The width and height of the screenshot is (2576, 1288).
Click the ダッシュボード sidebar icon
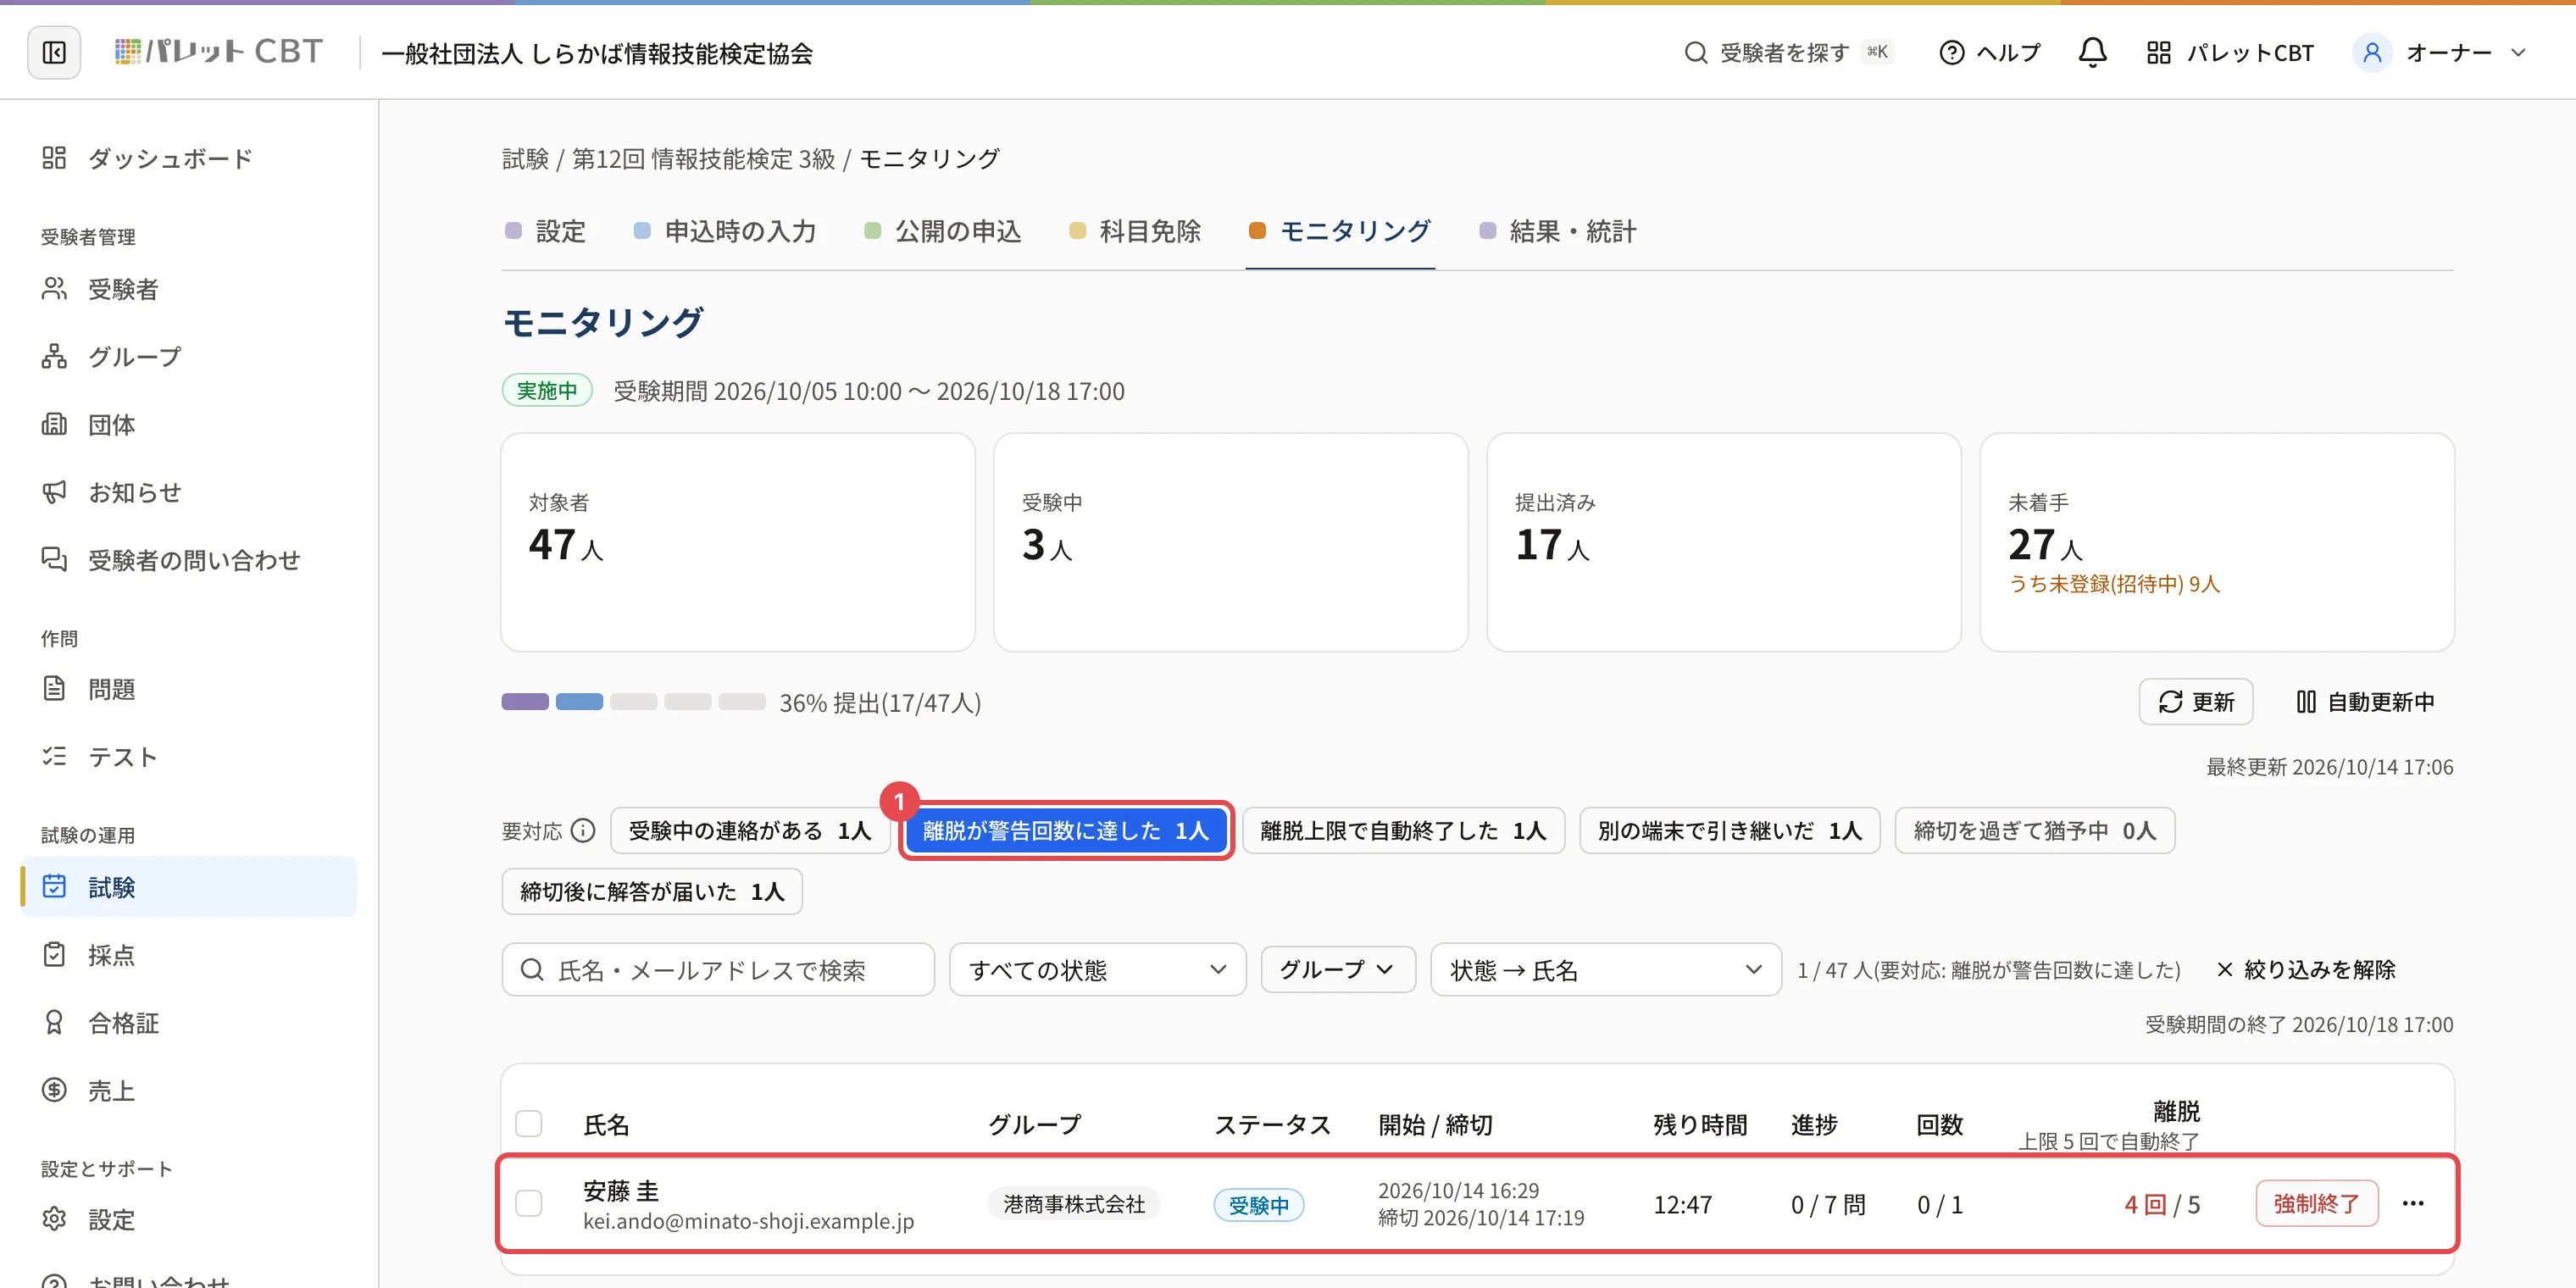(x=54, y=158)
